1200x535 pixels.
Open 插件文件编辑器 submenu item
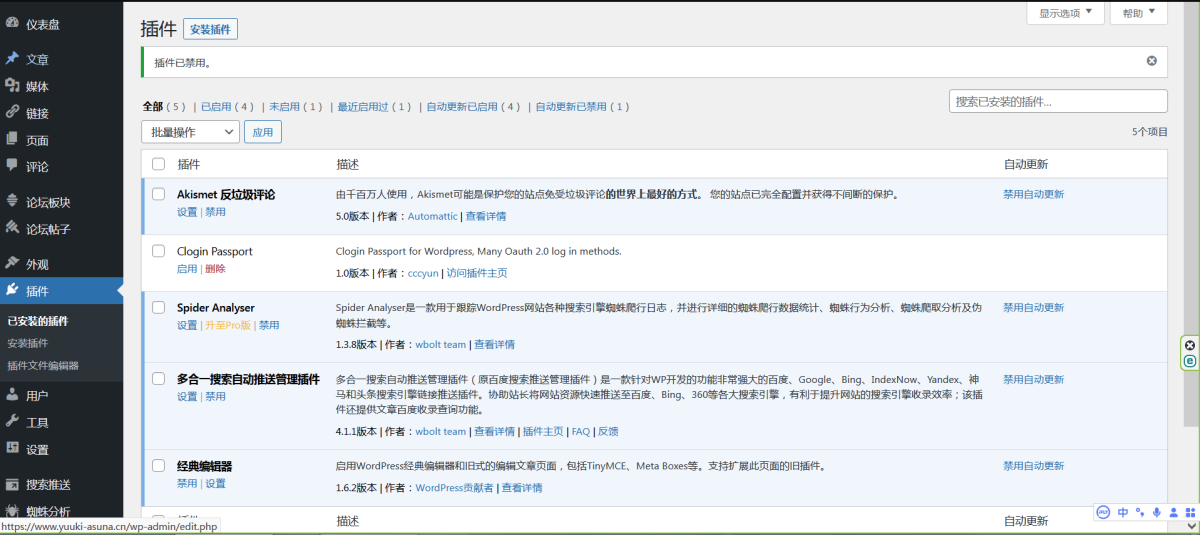point(43,366)
